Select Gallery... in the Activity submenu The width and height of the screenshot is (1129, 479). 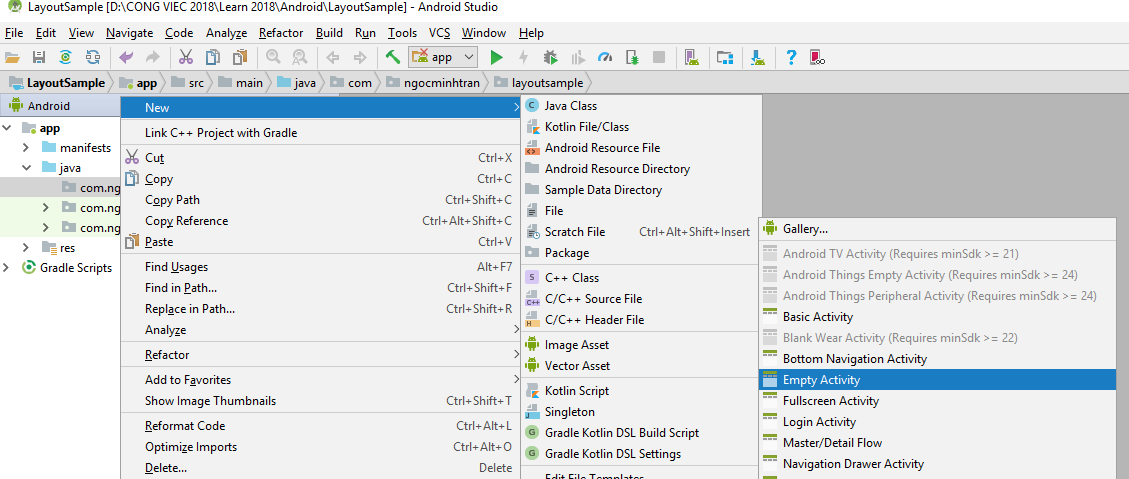click(x=805, y=230)
